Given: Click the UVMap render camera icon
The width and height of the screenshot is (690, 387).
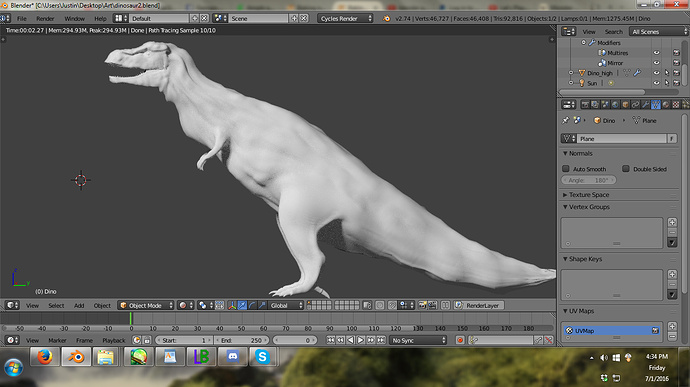Looking at the screenshot, I should pos(655,330).
